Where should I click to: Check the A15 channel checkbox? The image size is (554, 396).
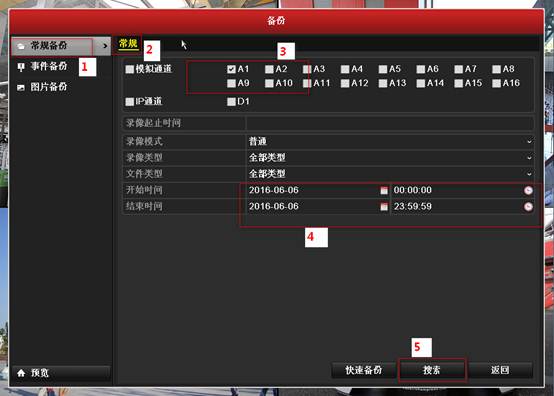pos(459,83)
